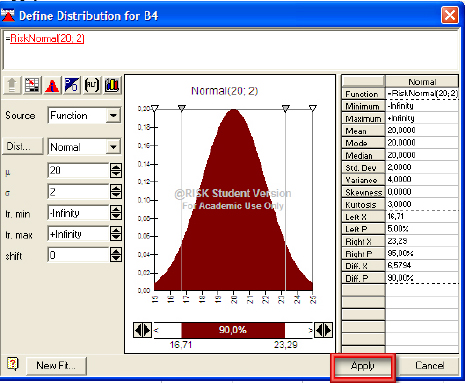Click the μ input field showing 20

[x=78, y=170]
